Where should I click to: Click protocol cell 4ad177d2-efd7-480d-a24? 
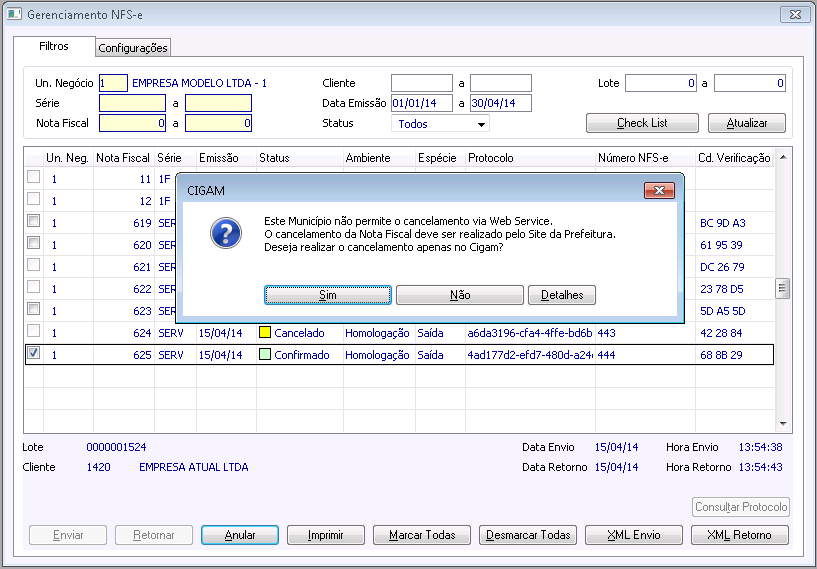(x=530, y=355)
